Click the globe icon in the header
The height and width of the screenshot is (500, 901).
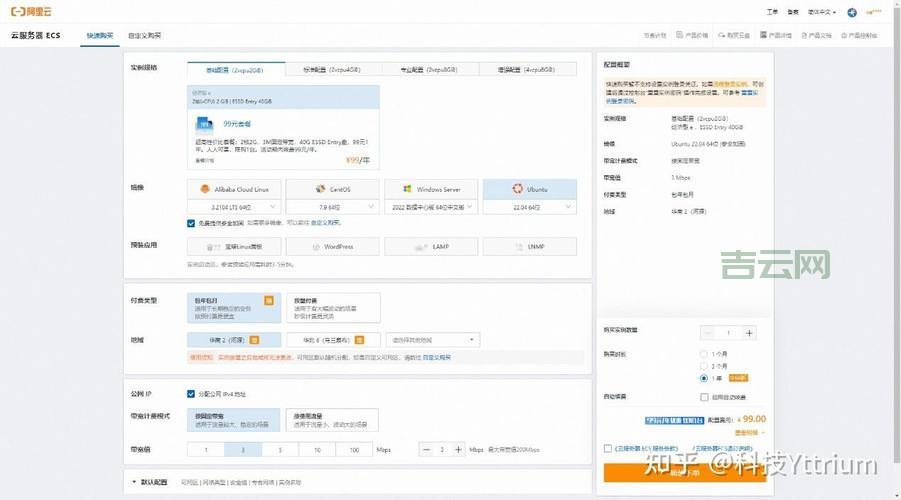[852, 12]
